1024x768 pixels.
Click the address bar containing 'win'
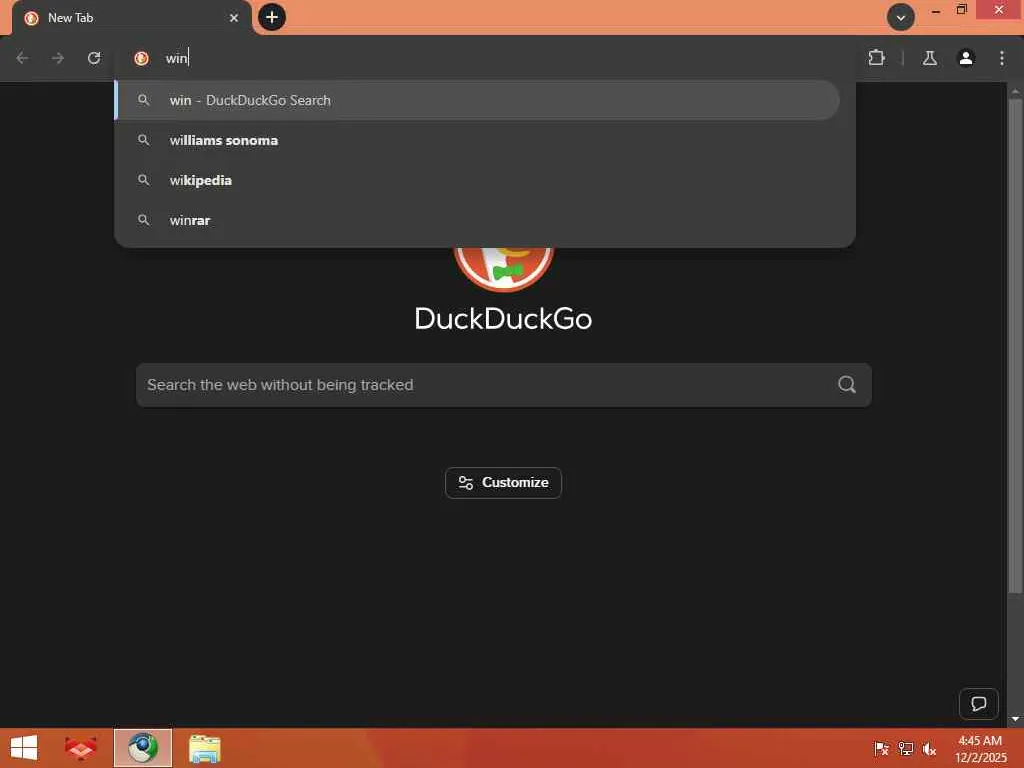tap(485, 58)
